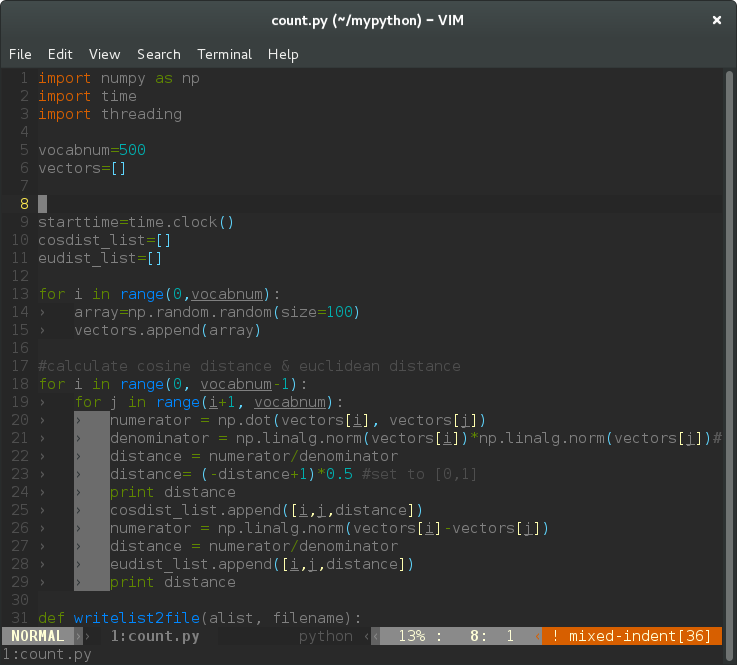Click 'starttime=time.clock()' line
The image size is (737, 665).
pos(135,222)
